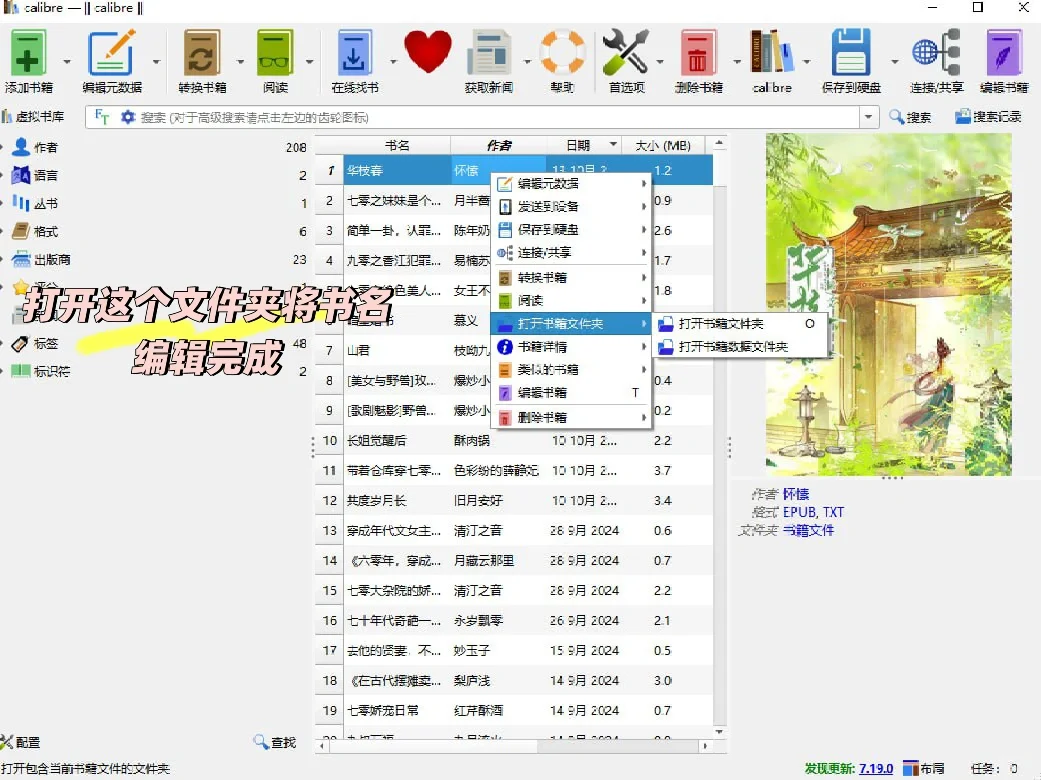Image resolution: width=1041 pixels, height=780 pixels.
Task: Expand the 标签 (Tags) category
Action: click(x=3, y=343)
